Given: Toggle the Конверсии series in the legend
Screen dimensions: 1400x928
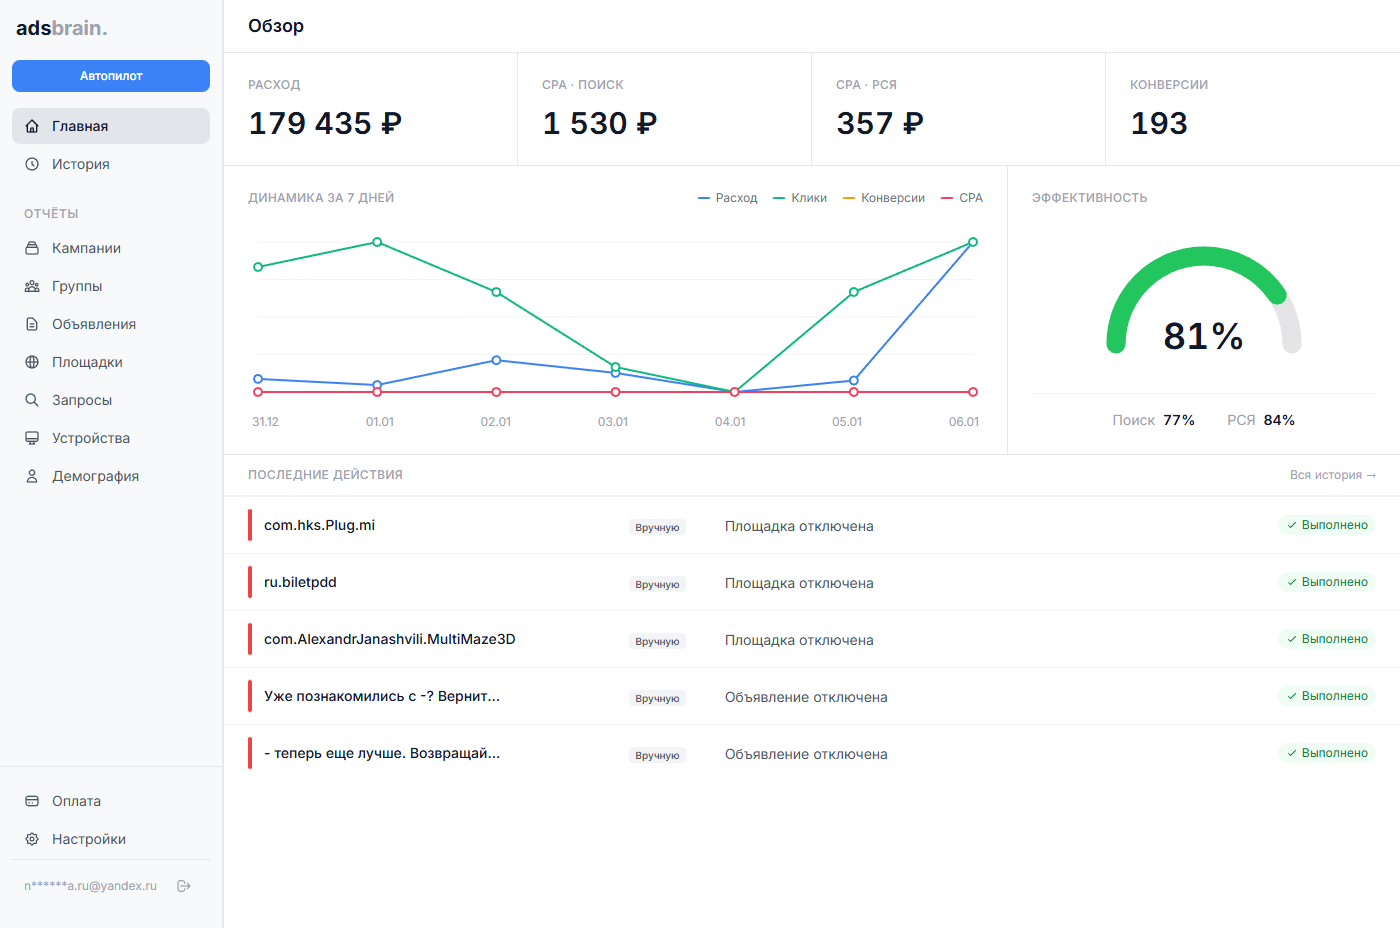Looking at the screenshot, I should [x=884, y=197].
